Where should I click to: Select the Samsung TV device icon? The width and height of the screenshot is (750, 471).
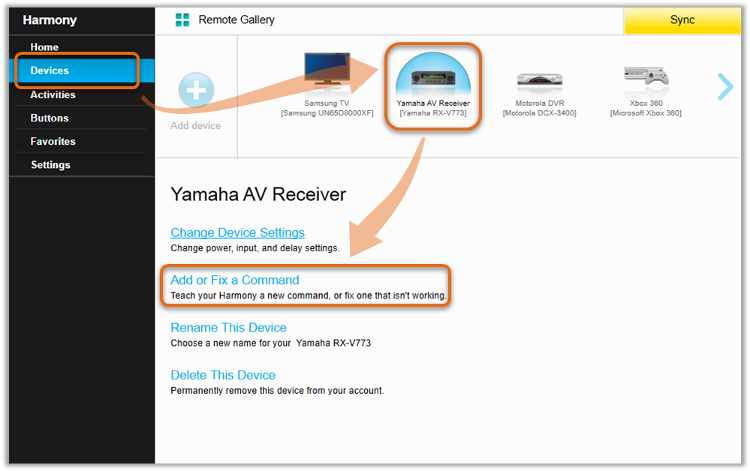point(327,70)
